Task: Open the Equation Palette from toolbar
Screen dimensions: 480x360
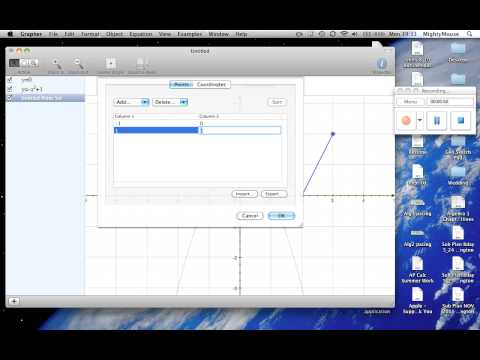Action: 141,63
